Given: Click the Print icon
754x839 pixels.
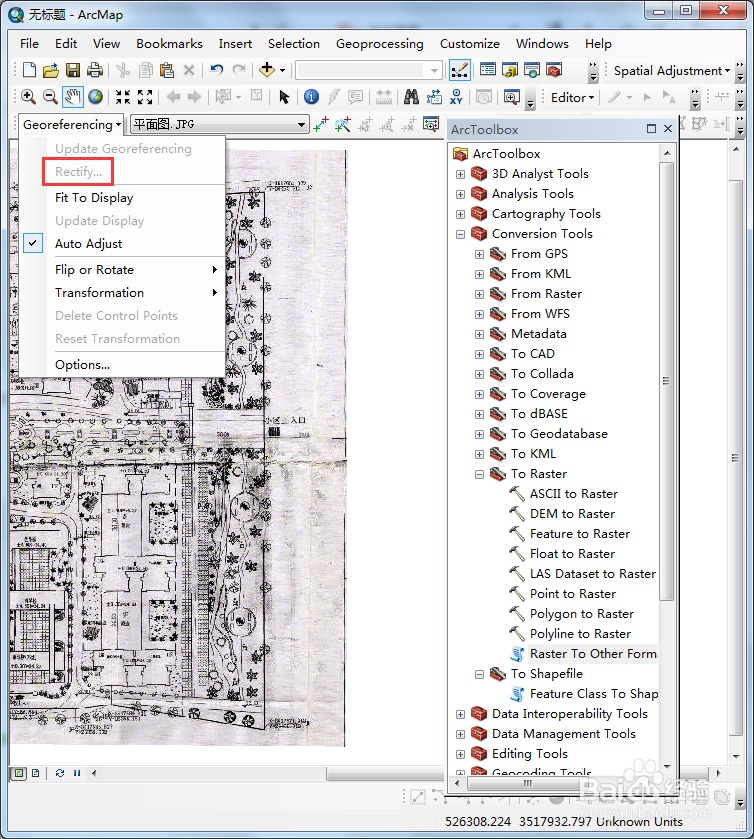Looking at the screenshot, I should 95,70.
